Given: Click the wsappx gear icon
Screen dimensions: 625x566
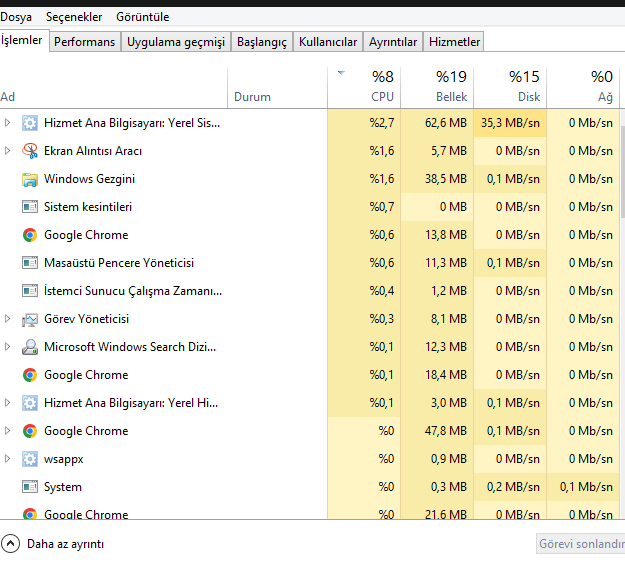Looking at the screenshot, I should click(x=30, y=459).
